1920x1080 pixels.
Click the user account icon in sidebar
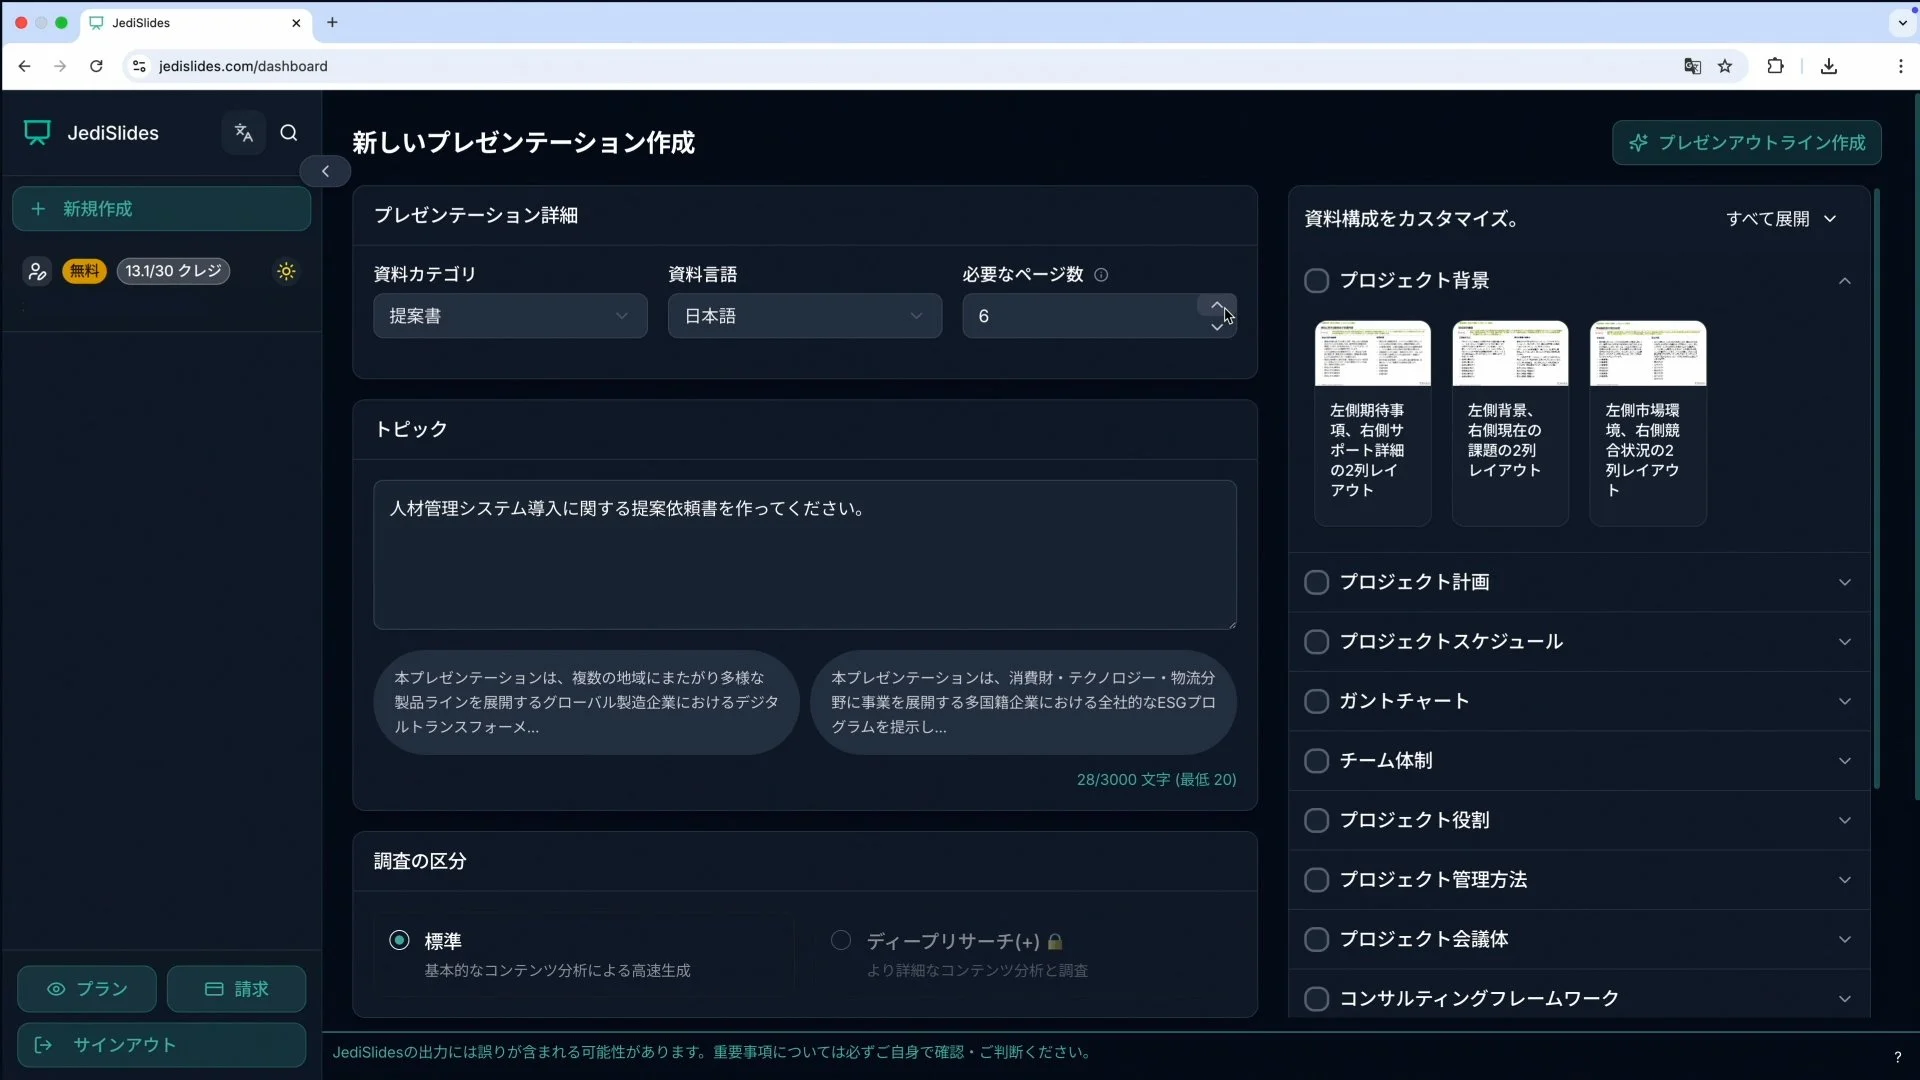38,271
